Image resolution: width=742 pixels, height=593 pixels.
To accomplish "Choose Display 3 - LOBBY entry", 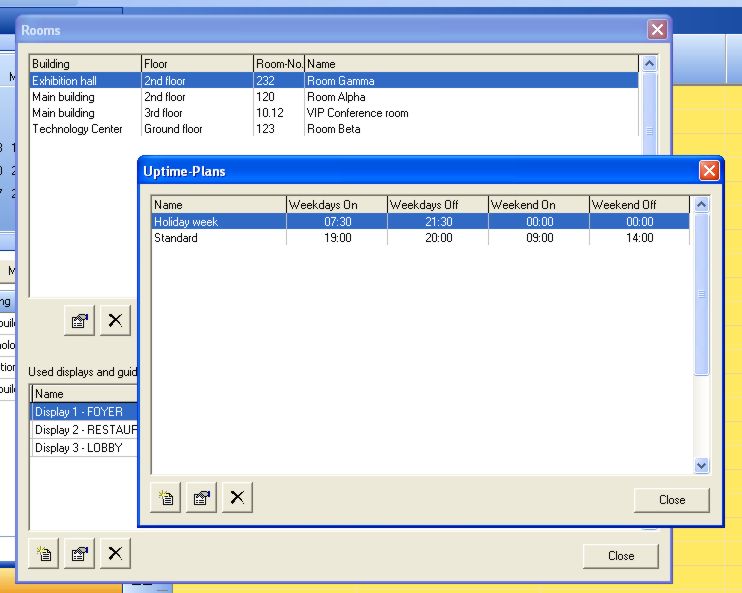I will [79, 448].
